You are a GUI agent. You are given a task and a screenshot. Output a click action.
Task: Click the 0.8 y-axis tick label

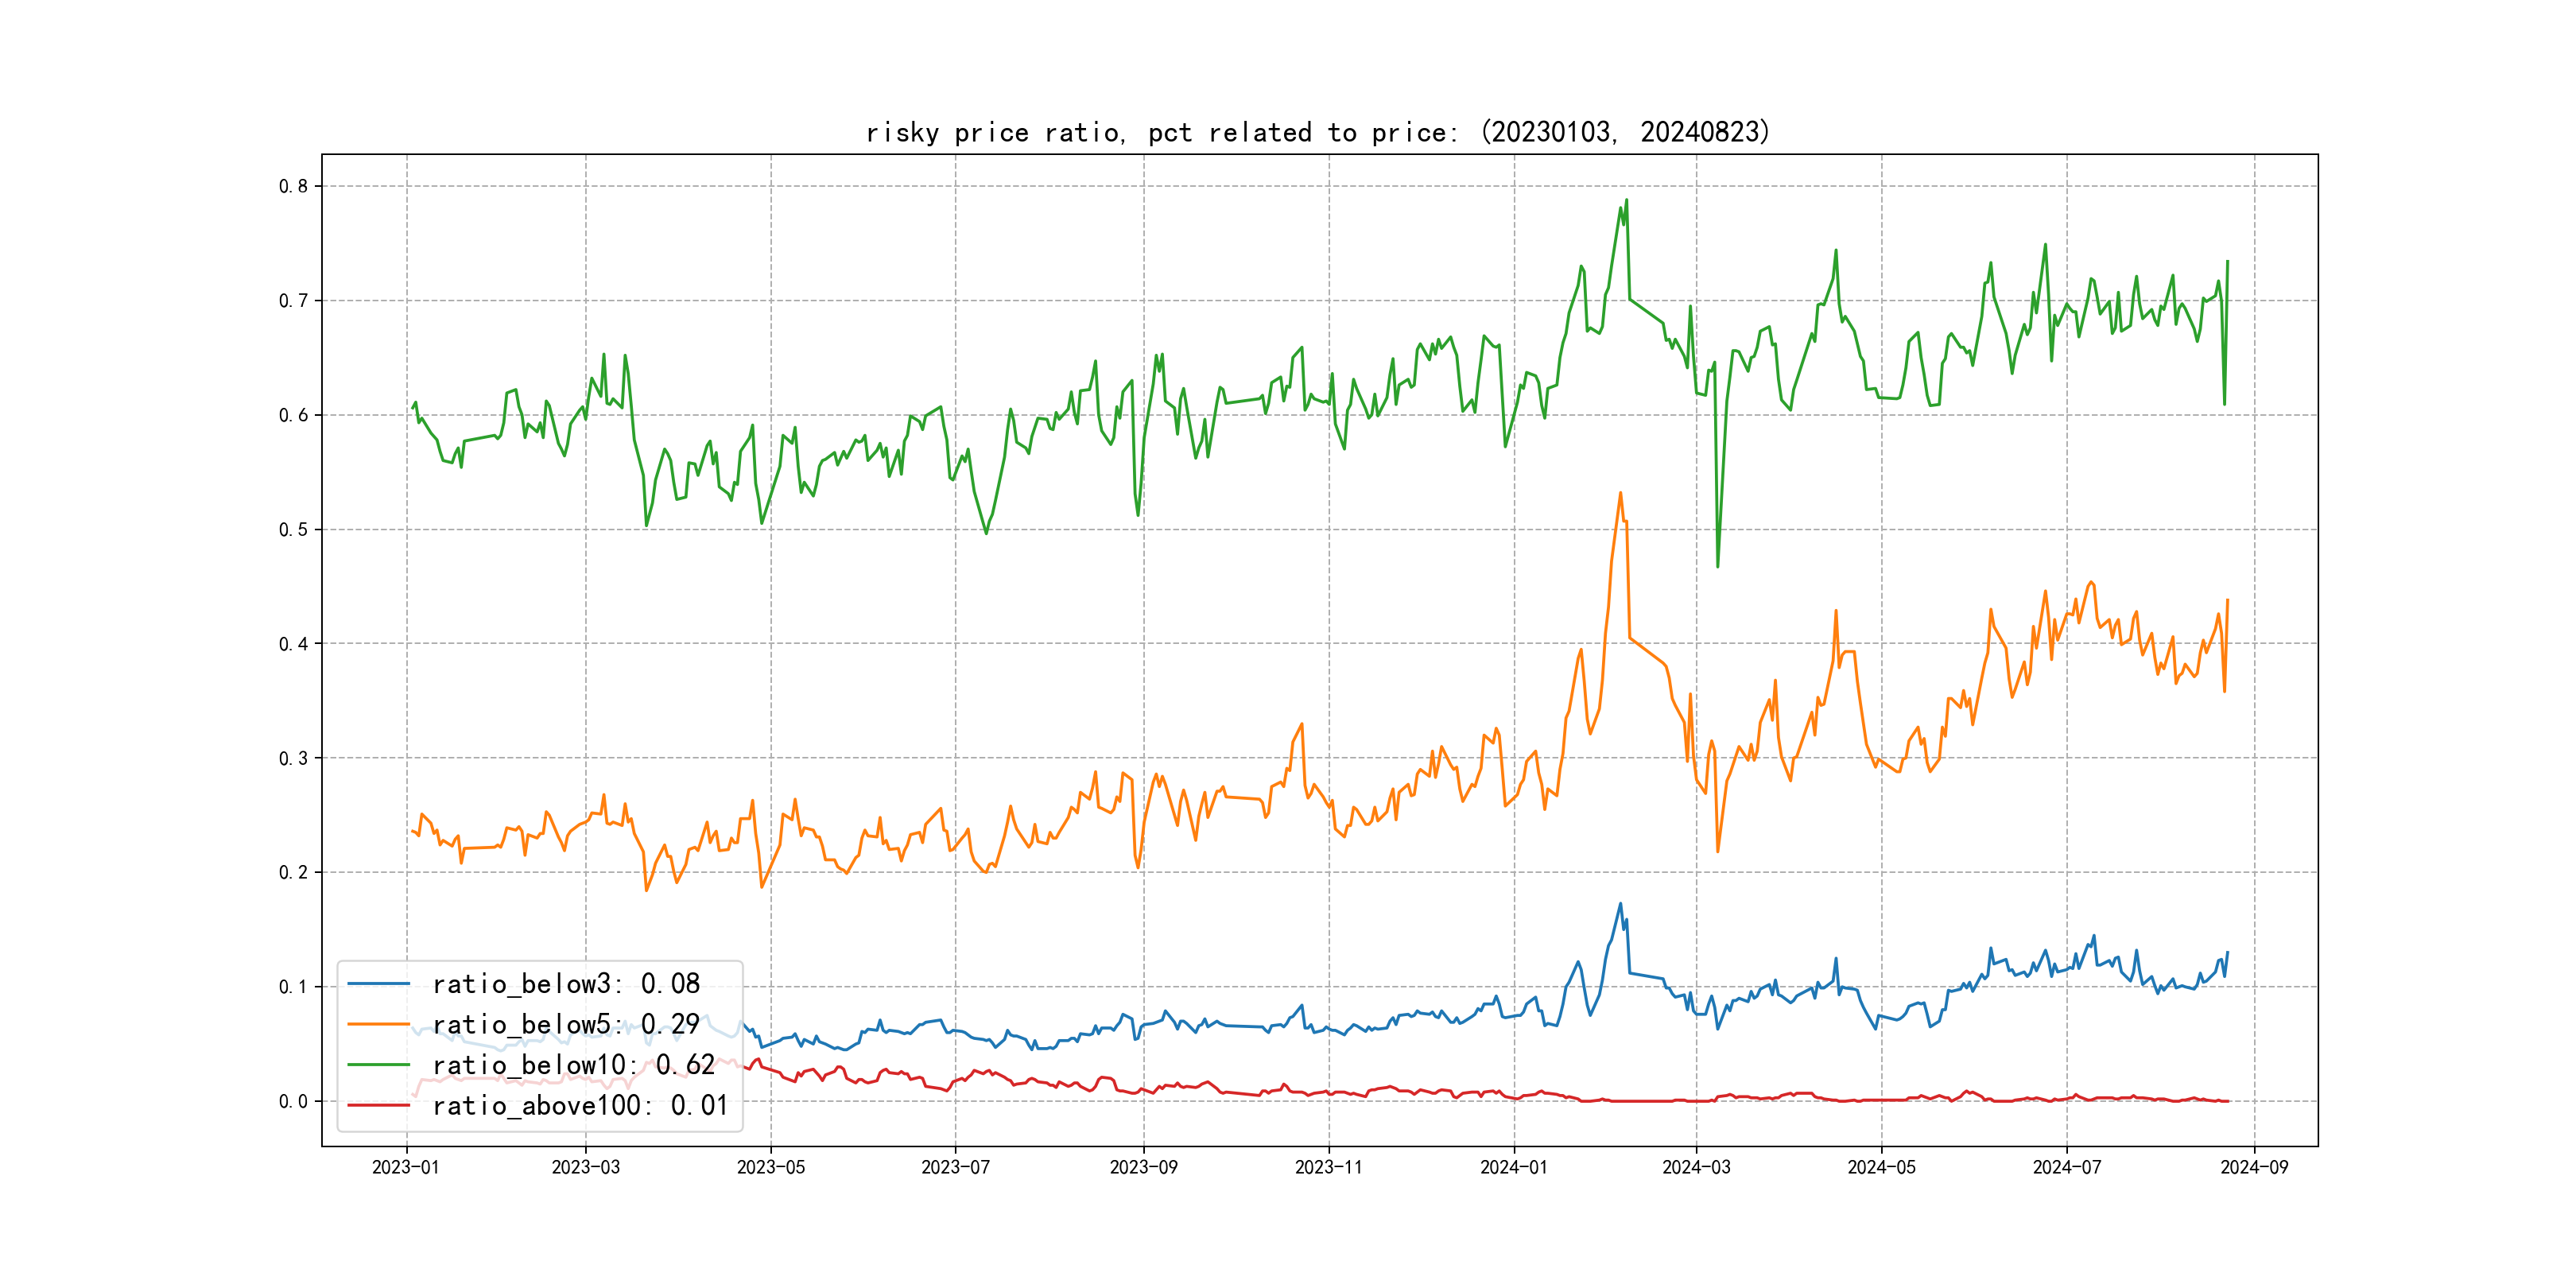(x=293, y=186)
